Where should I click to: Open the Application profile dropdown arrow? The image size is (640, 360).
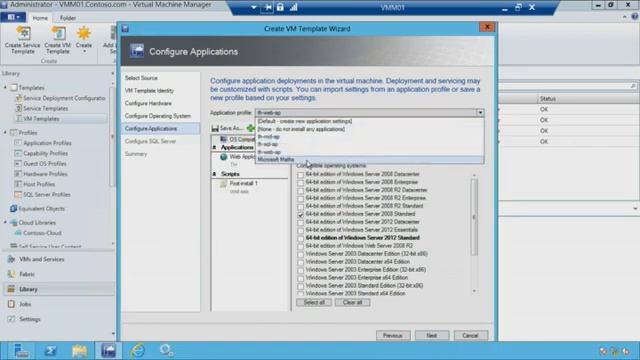(x=480, y=113)
